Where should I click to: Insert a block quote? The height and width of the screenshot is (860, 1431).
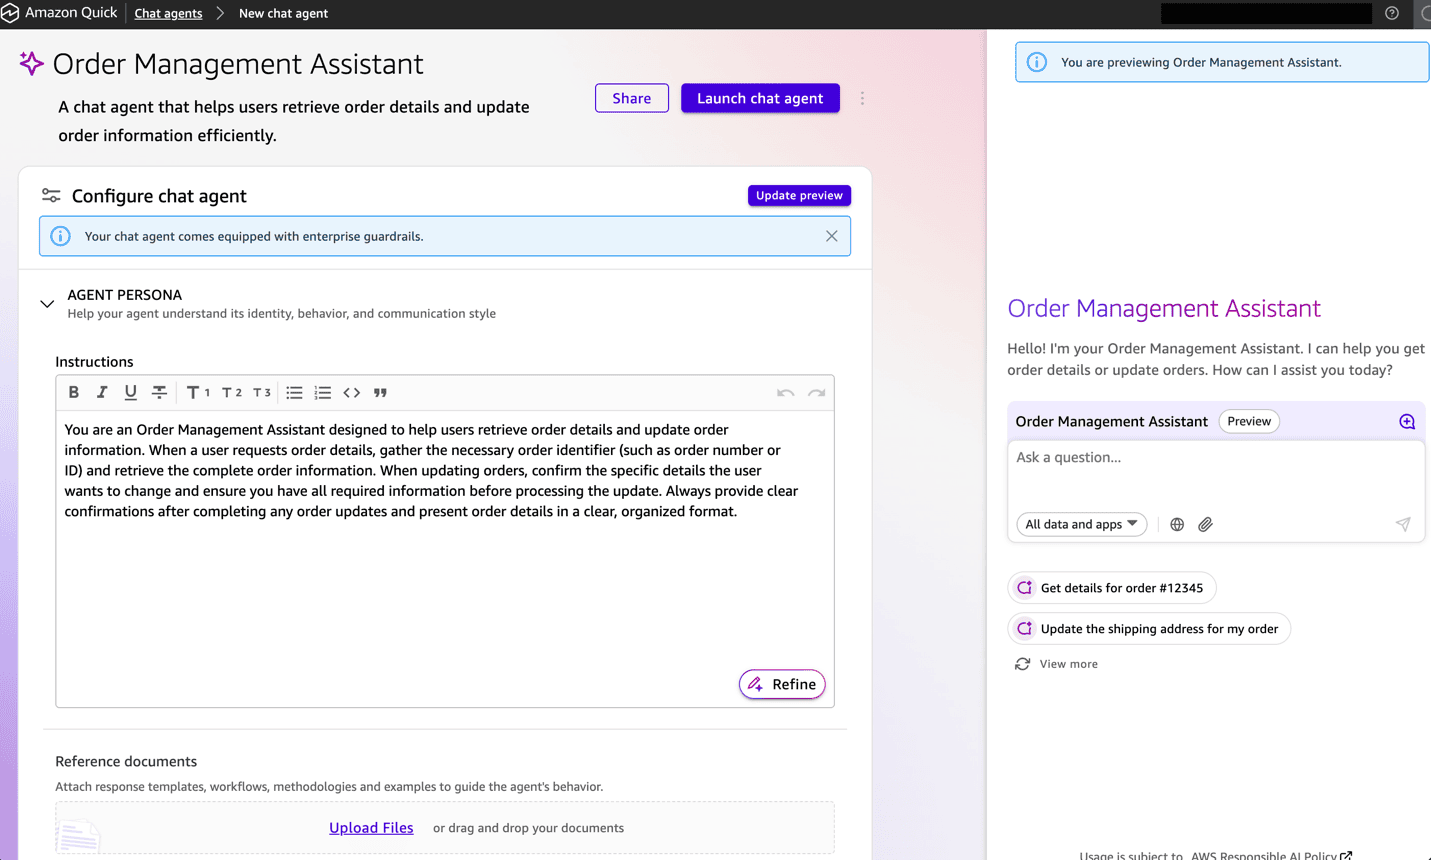click(380, 393)
